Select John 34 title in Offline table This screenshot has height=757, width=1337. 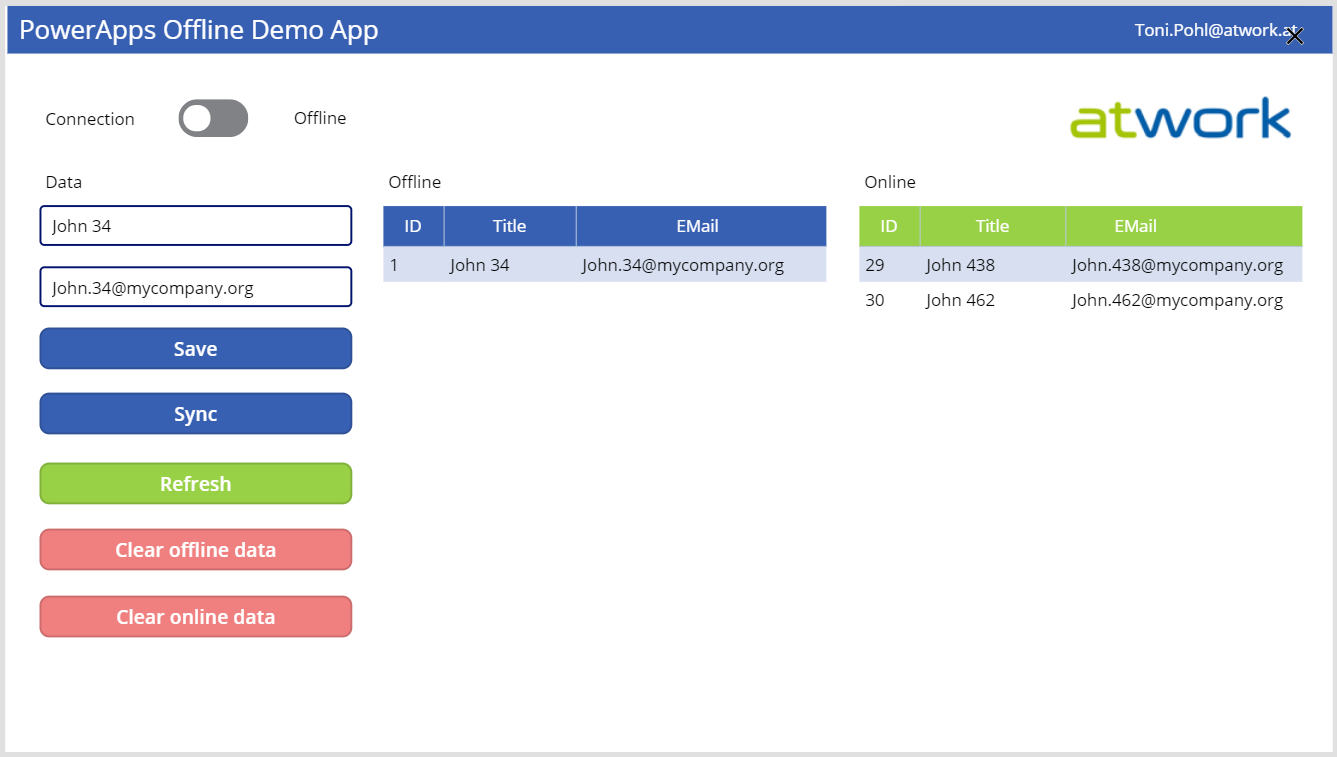click(x=480, y=265)
